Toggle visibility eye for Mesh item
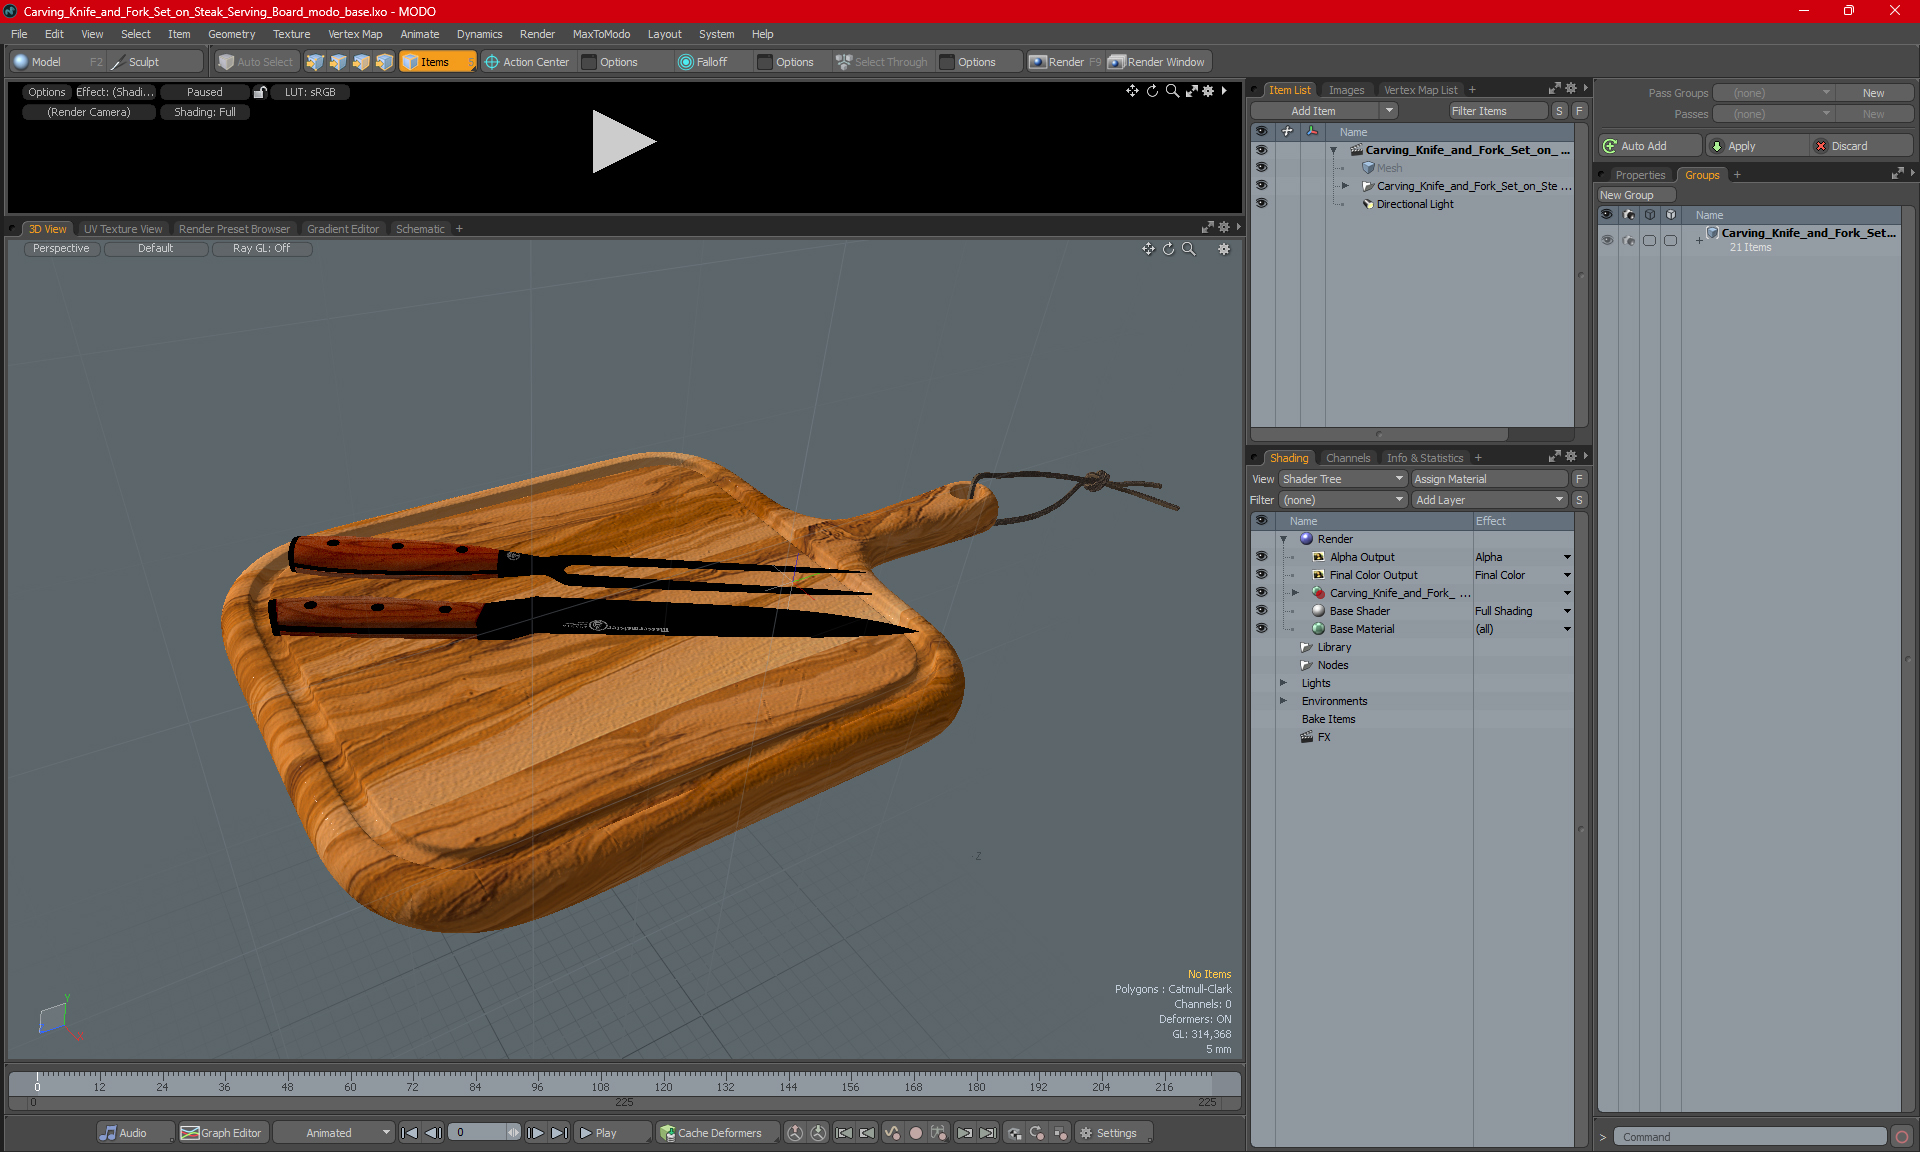The image size is (1920, 1152). [x=1261, y=167]
